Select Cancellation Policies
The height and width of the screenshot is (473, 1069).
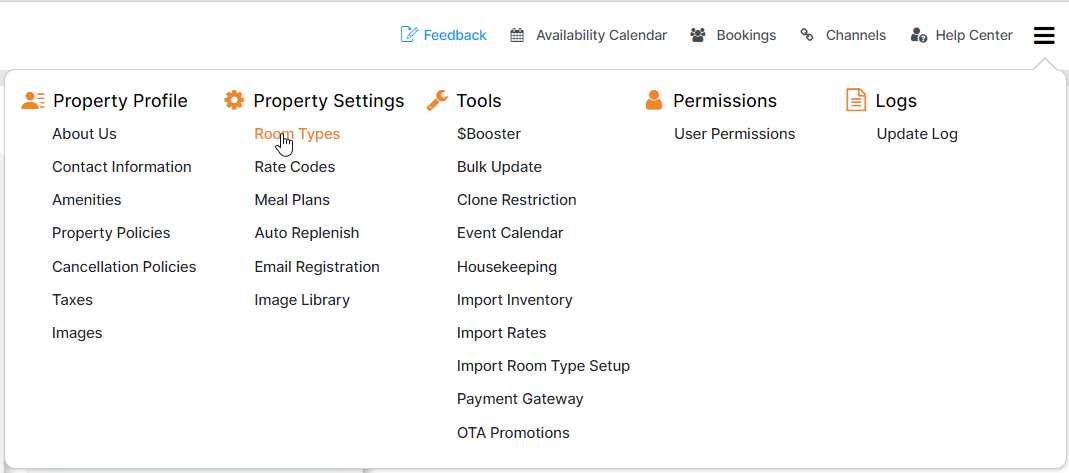click(124, 267)
